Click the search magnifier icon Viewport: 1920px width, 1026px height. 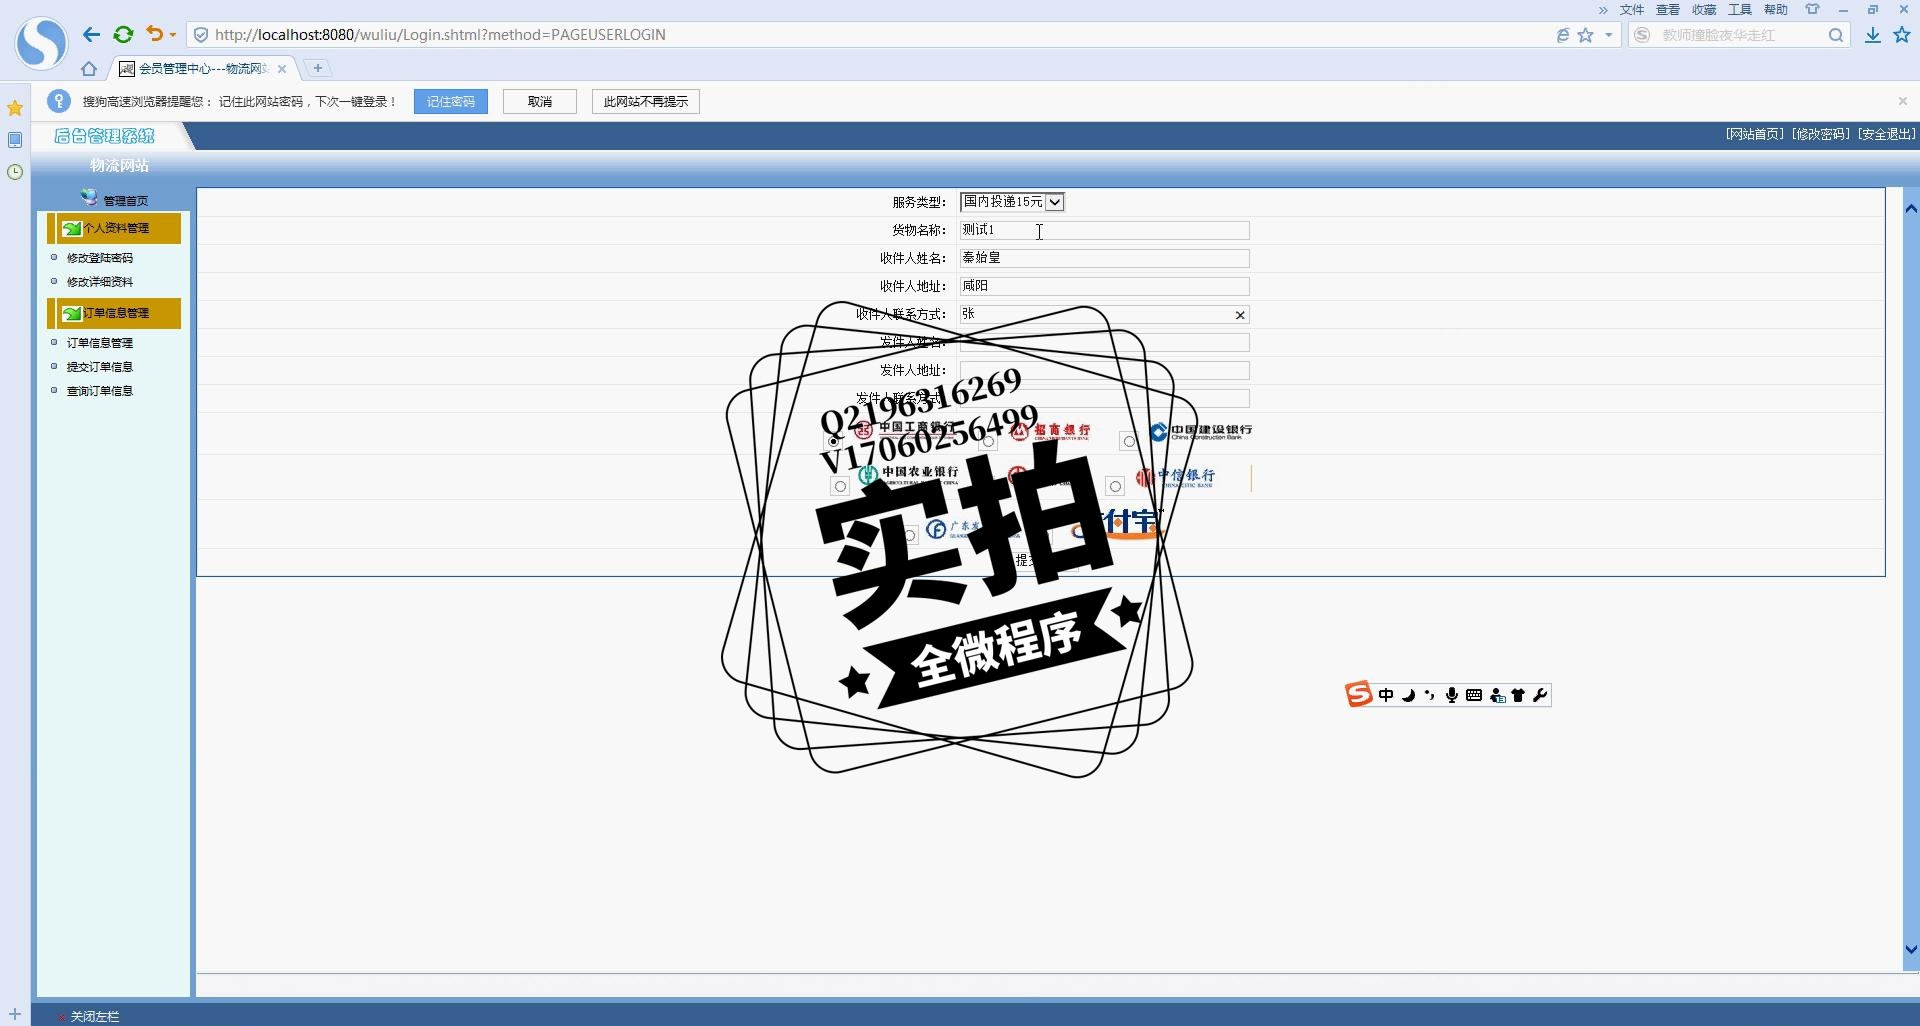[1836, 35]
